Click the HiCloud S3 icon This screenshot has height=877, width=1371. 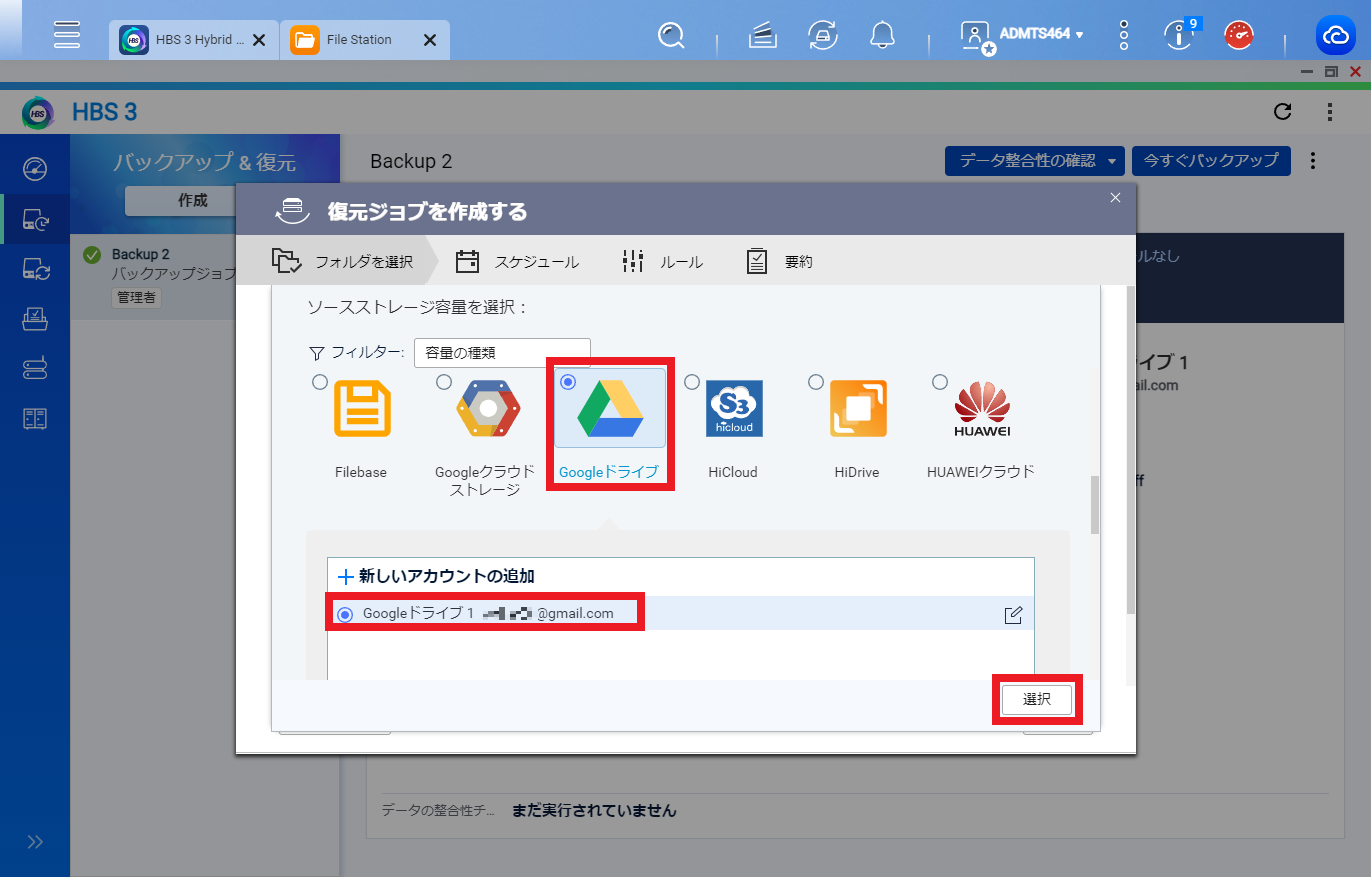coord(734,408)
